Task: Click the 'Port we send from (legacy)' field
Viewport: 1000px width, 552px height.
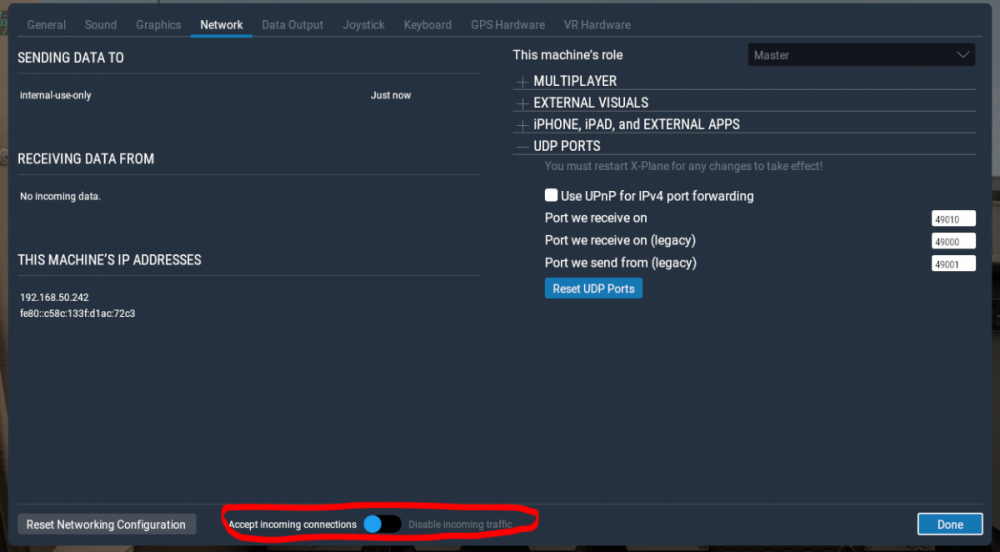Action: point(953,264)
